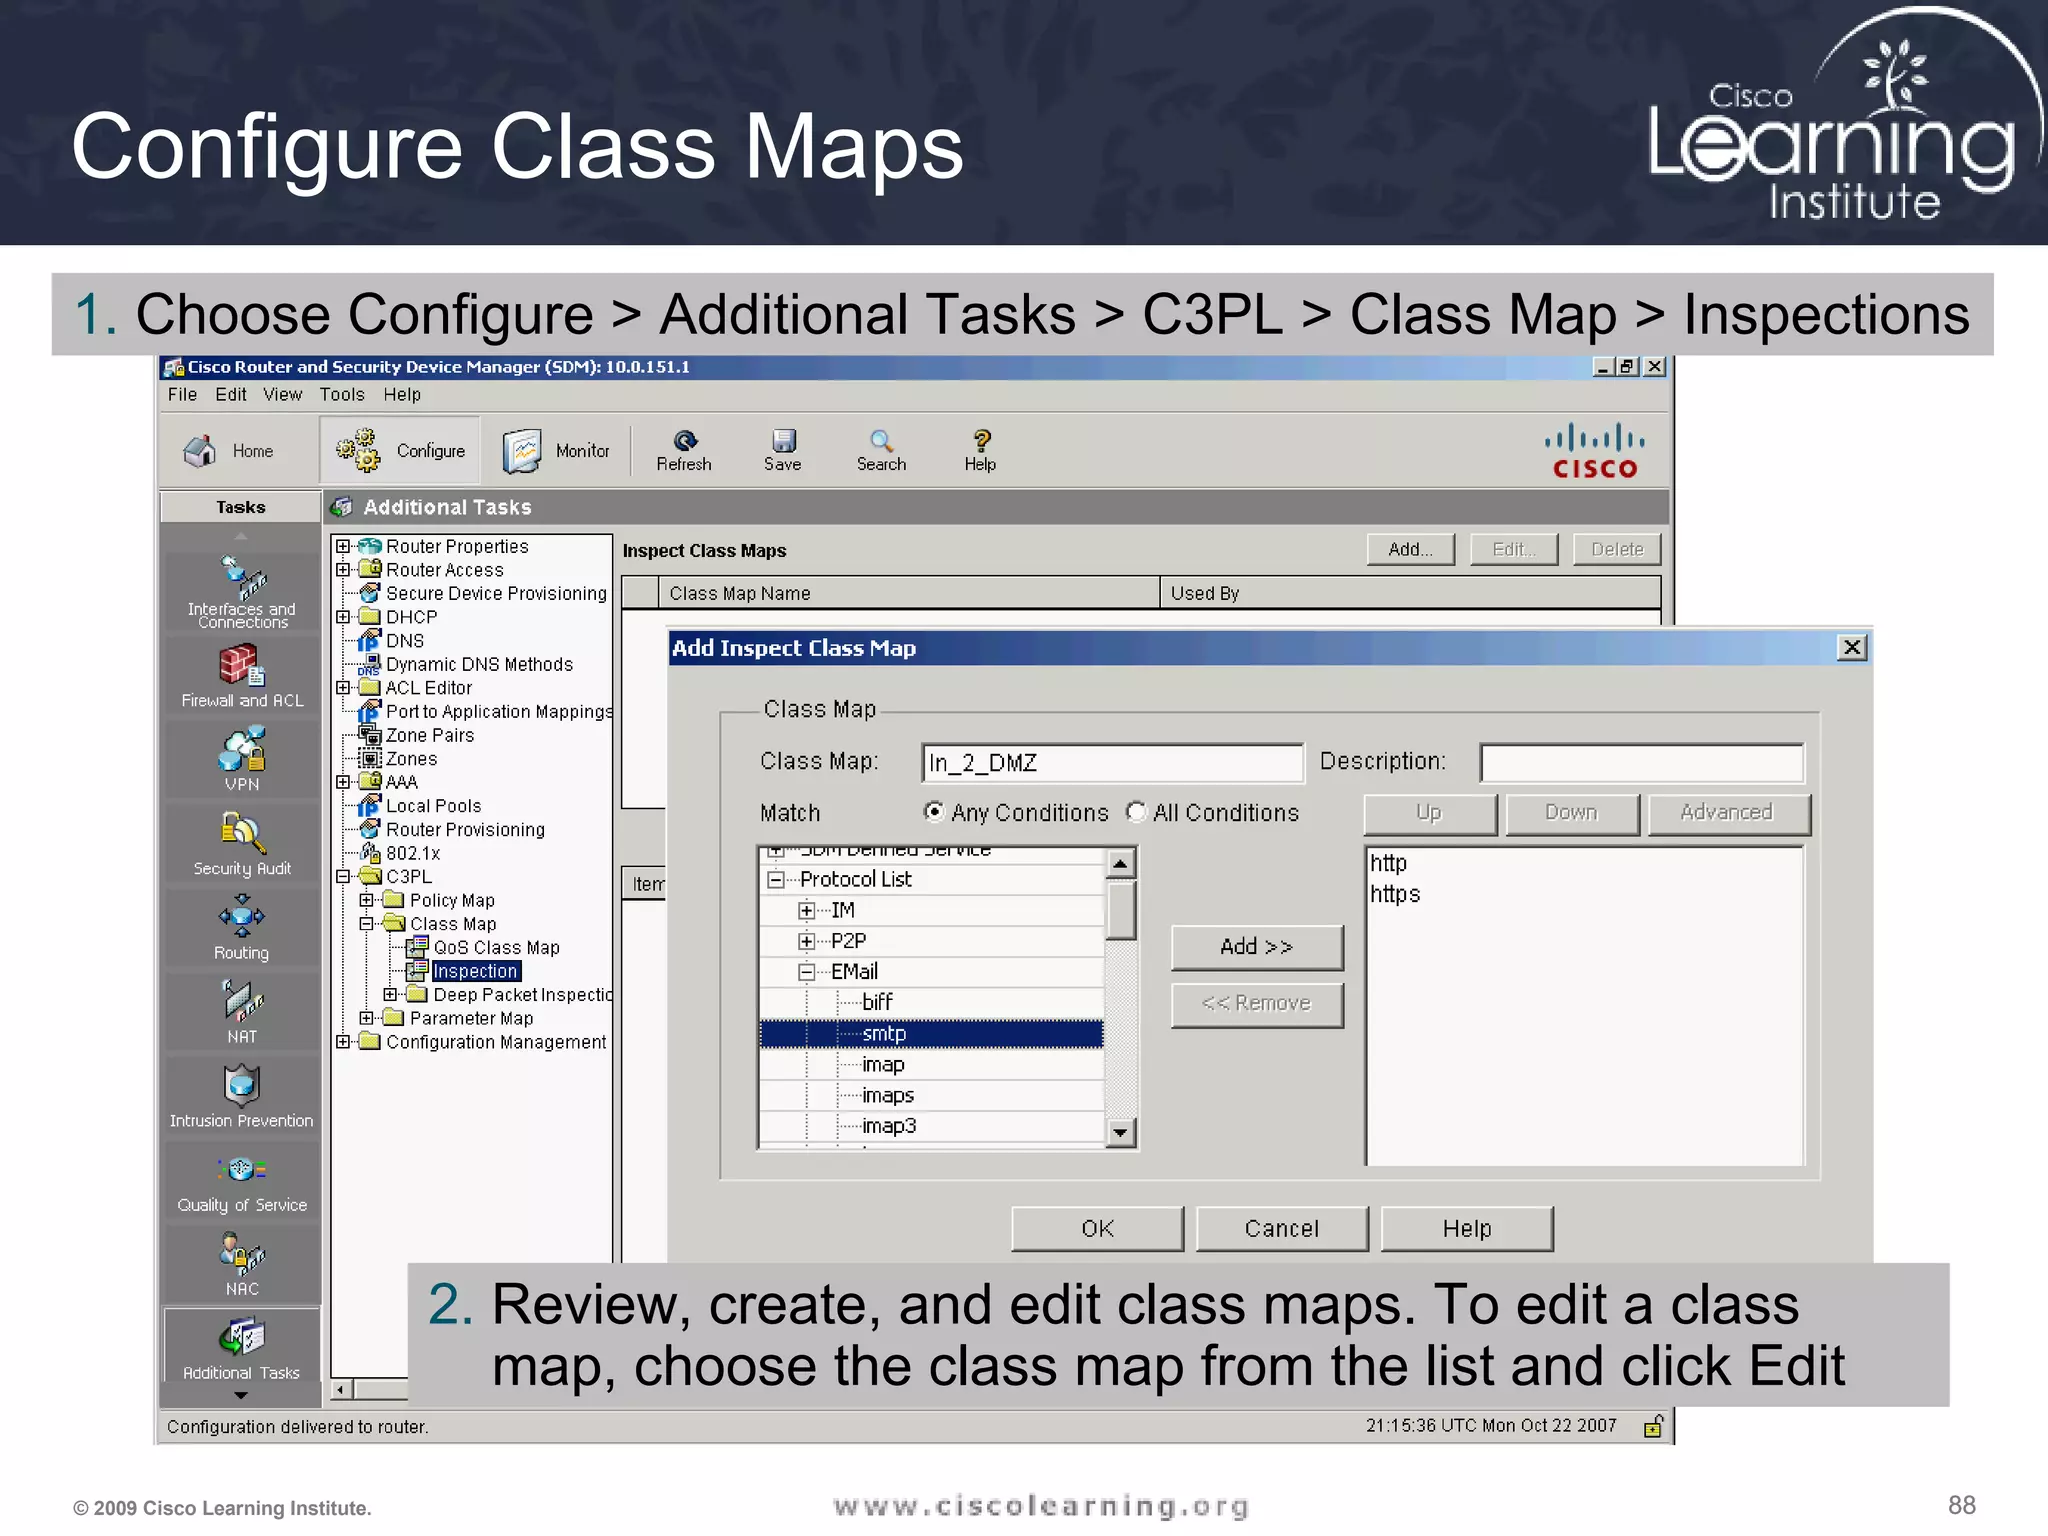Save configuration with the Save icon
Viewport: 2048px width, 1536px height.
tap(783, 450)
